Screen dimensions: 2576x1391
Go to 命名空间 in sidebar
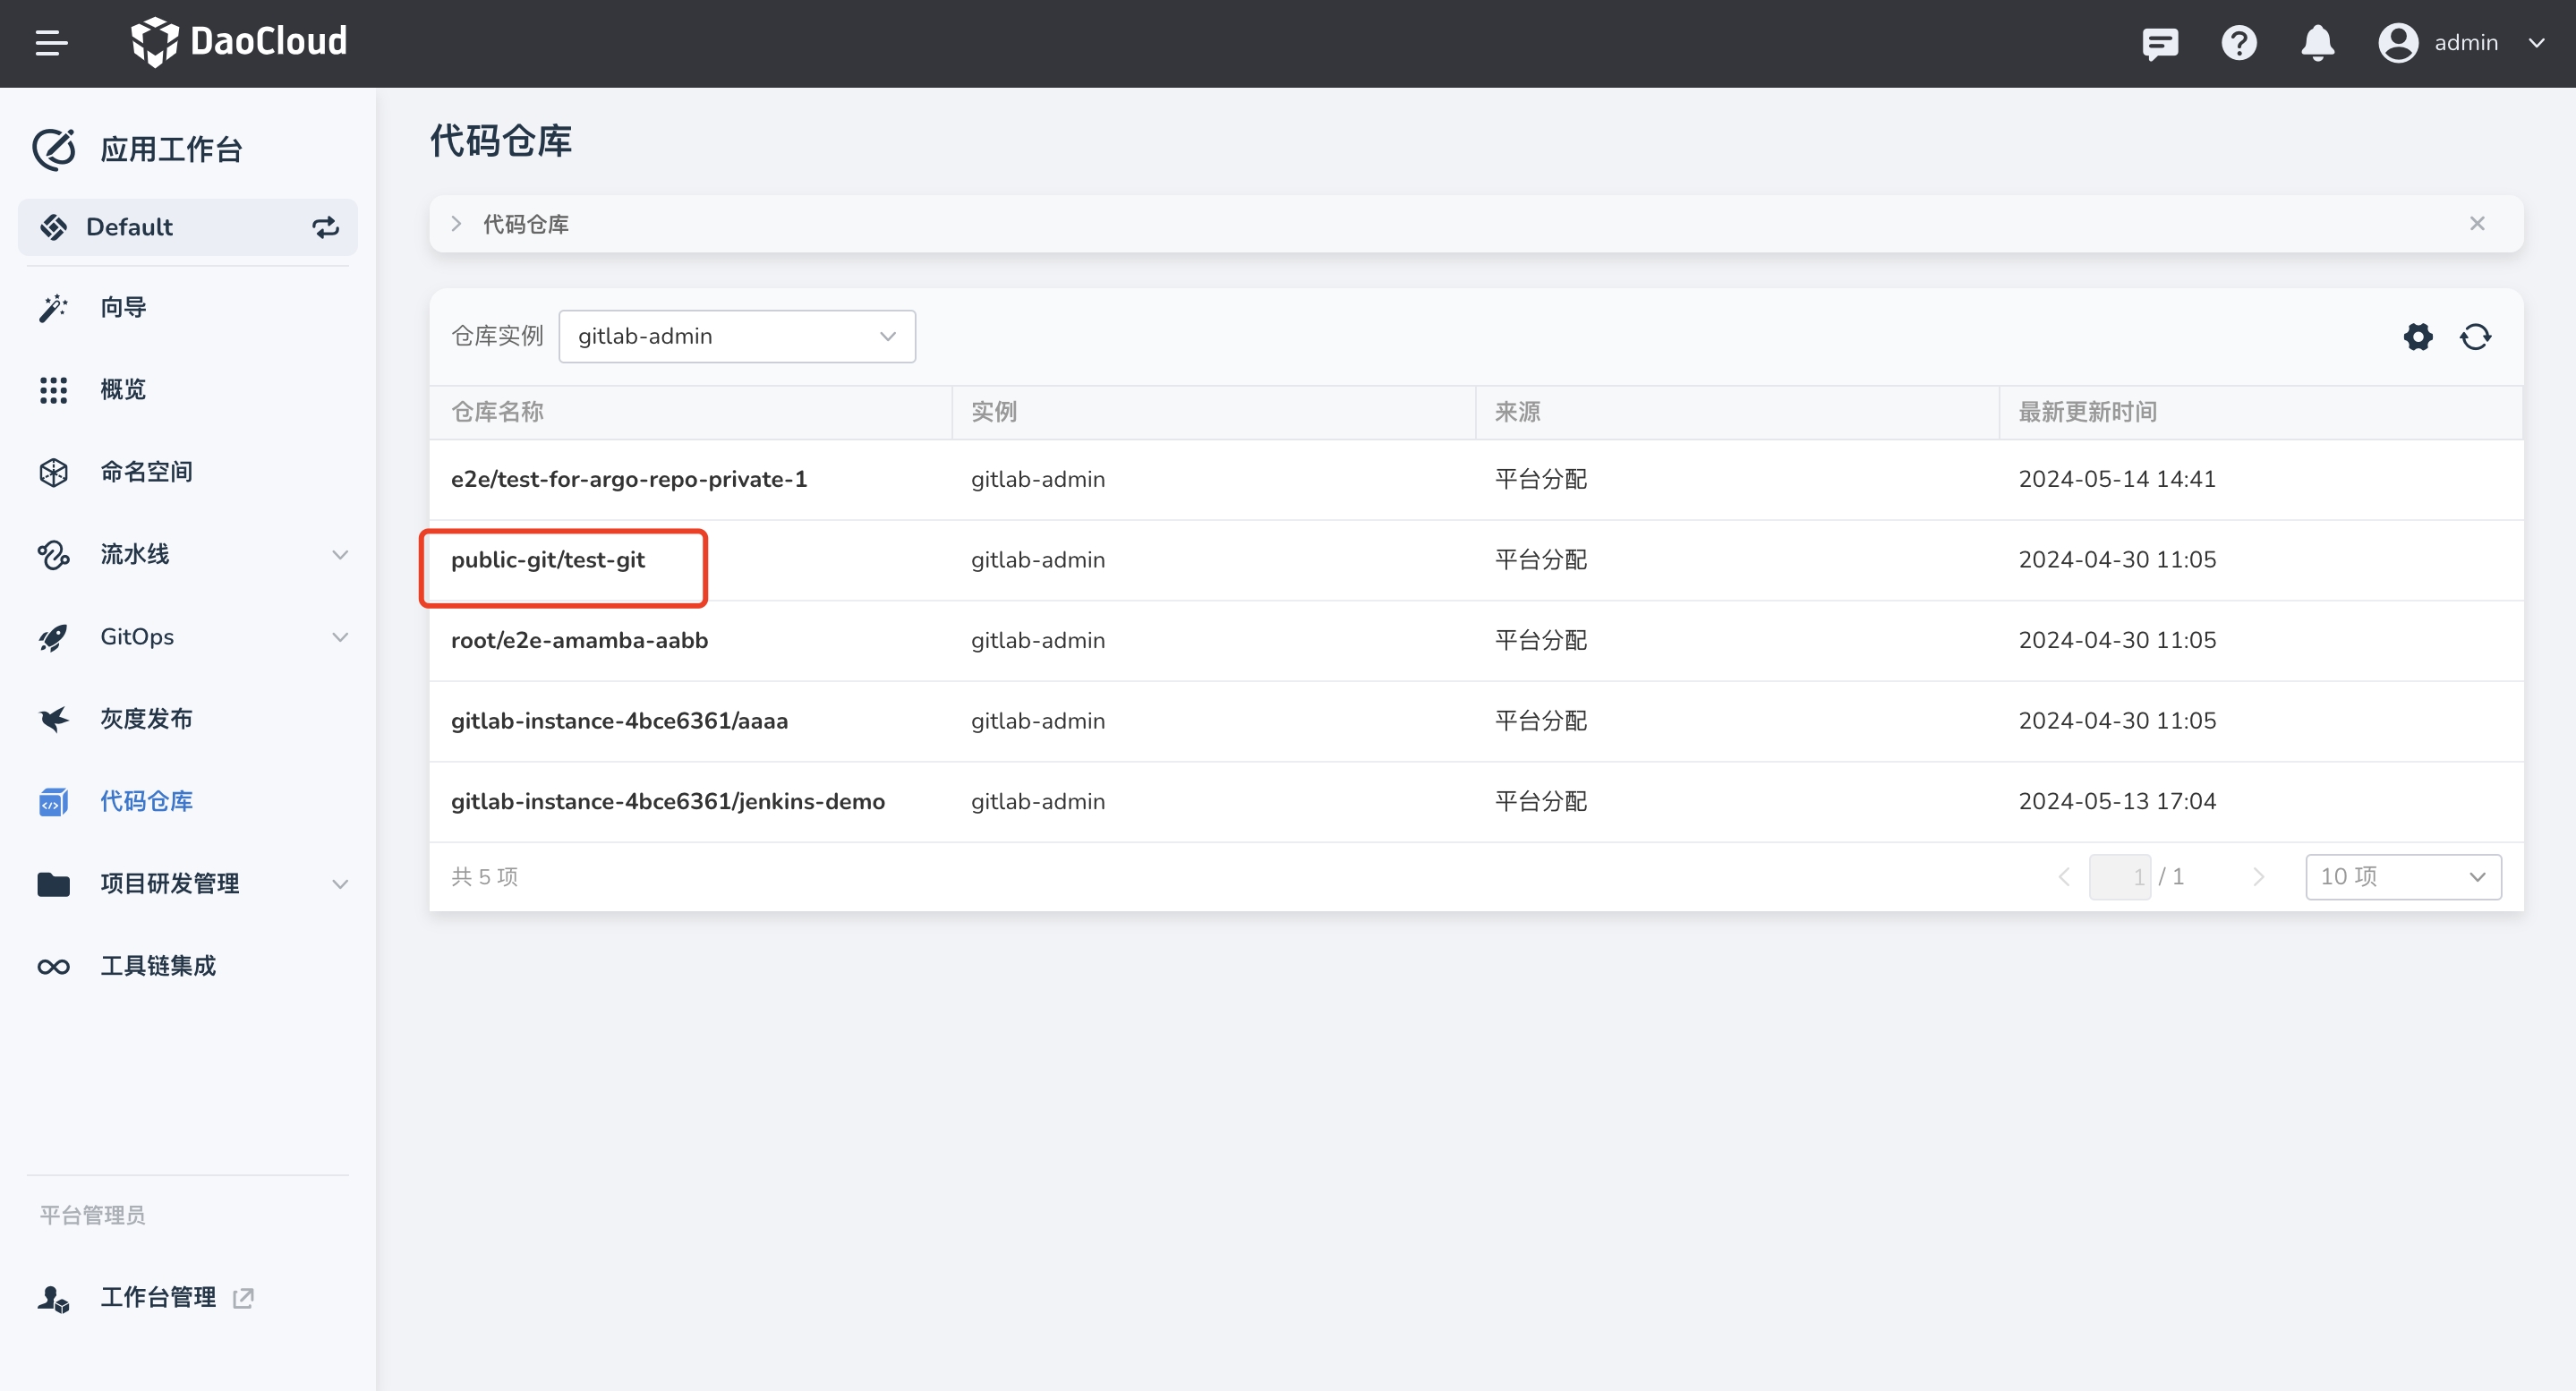(x=146, y=472)
